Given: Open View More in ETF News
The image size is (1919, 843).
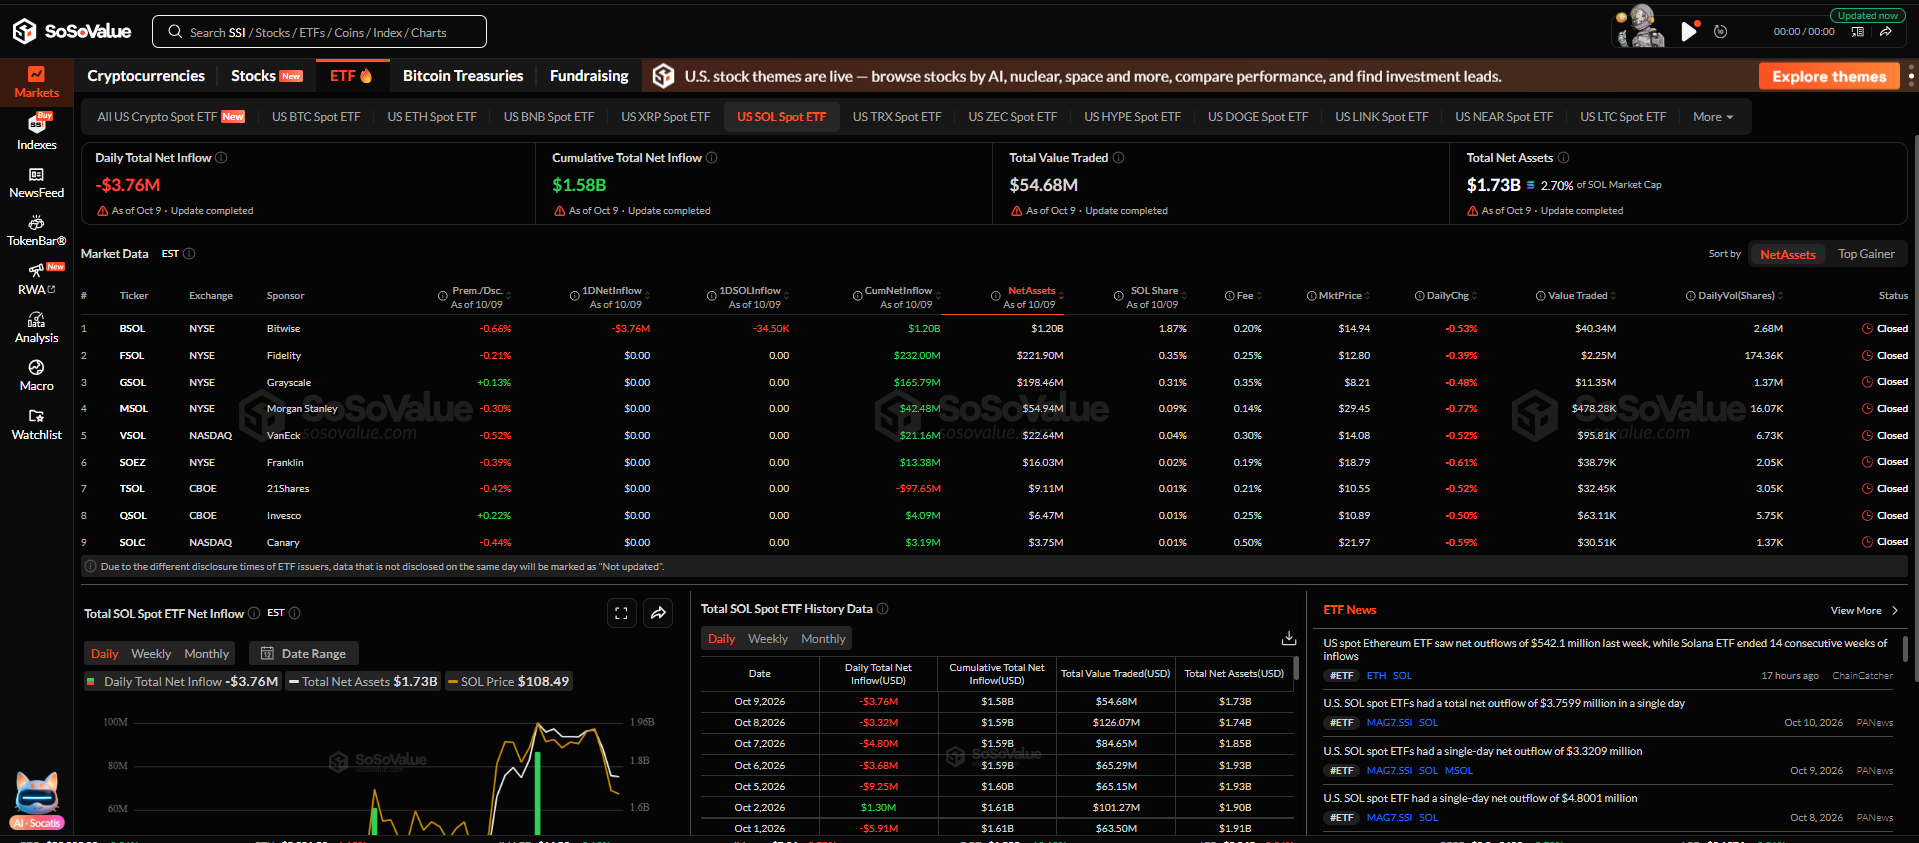Looking at the screenshot, I should (1864, 611).
